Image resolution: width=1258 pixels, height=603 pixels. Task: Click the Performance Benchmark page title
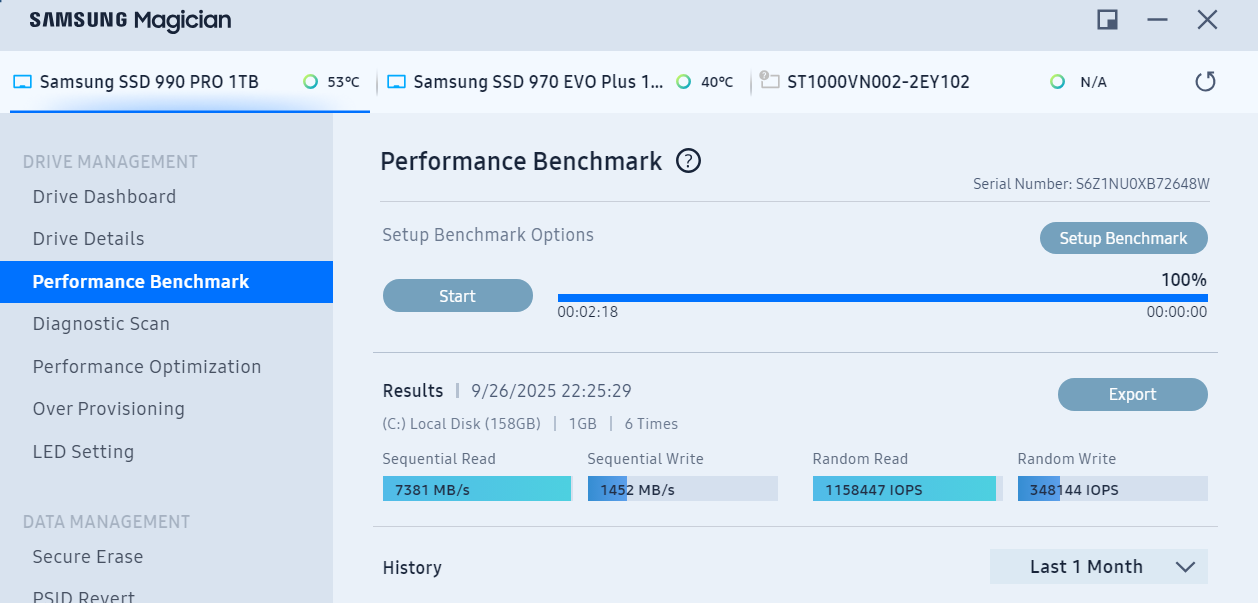(521, 161)
